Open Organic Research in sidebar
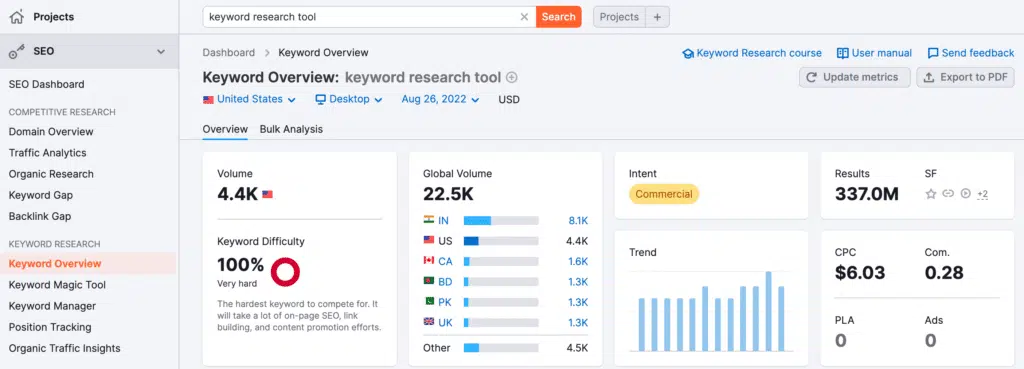The height and width of the screenshot is (369, 1024). point(51,174)
